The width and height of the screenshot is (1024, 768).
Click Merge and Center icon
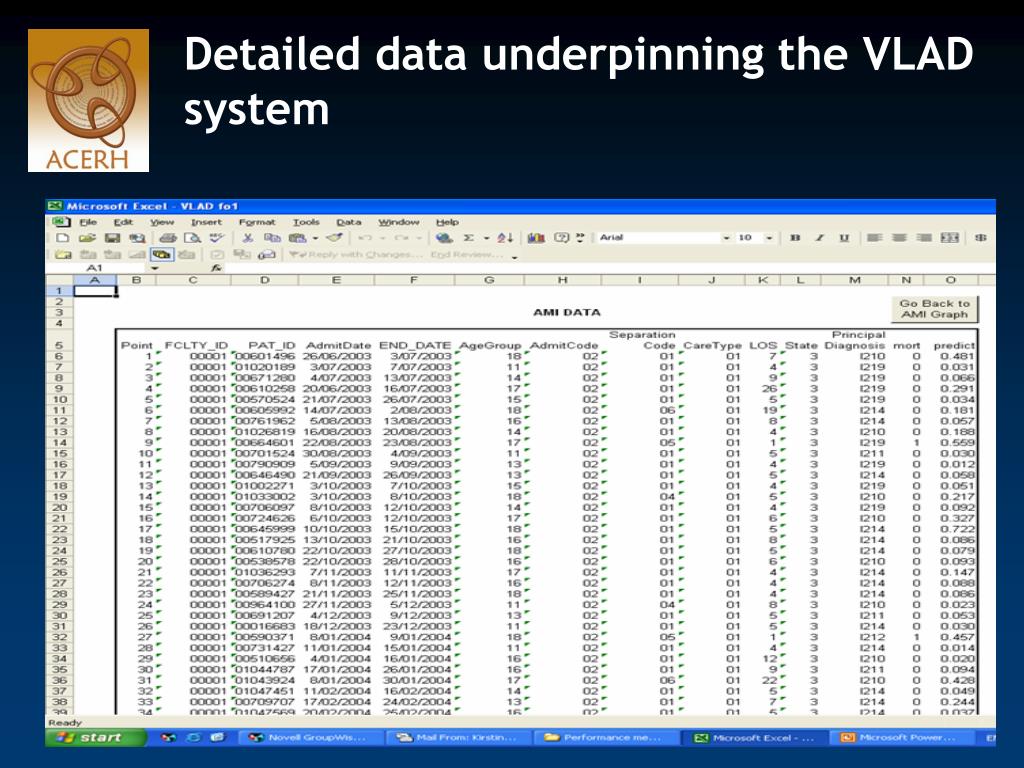[950, 238]
